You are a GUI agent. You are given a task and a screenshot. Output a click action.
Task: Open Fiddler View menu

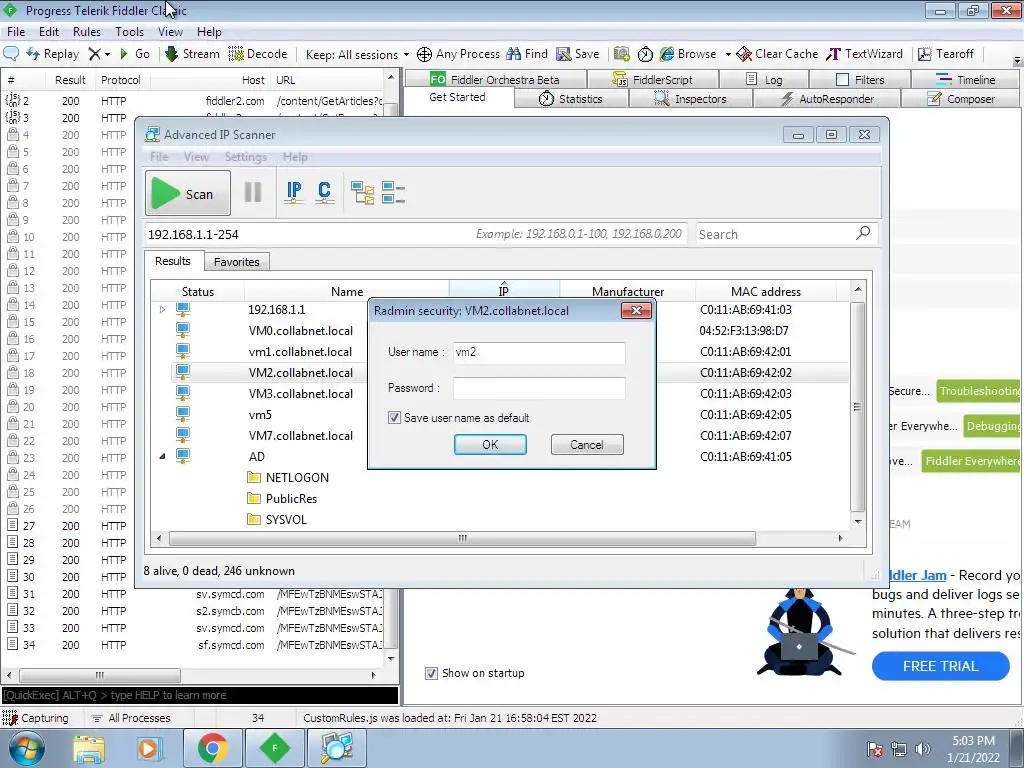click(x=170, y=31)
